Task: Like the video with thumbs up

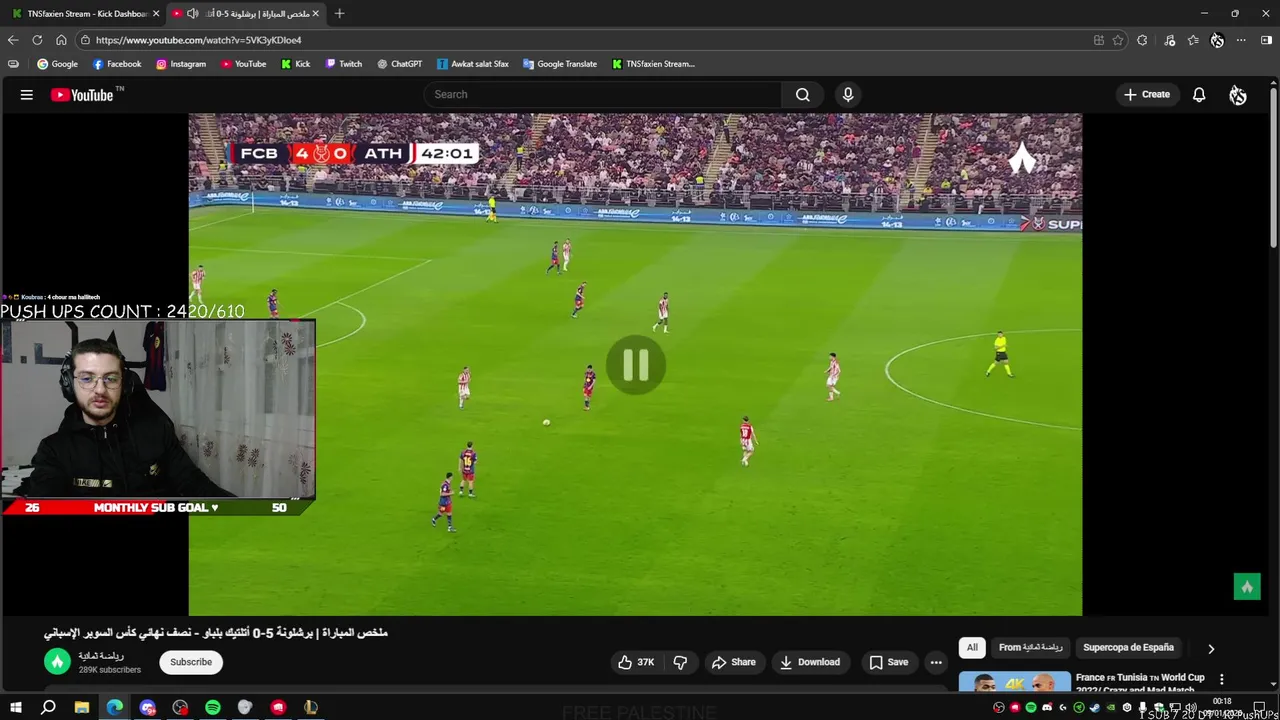Action: pyautogui.click(x=636, y=662)
